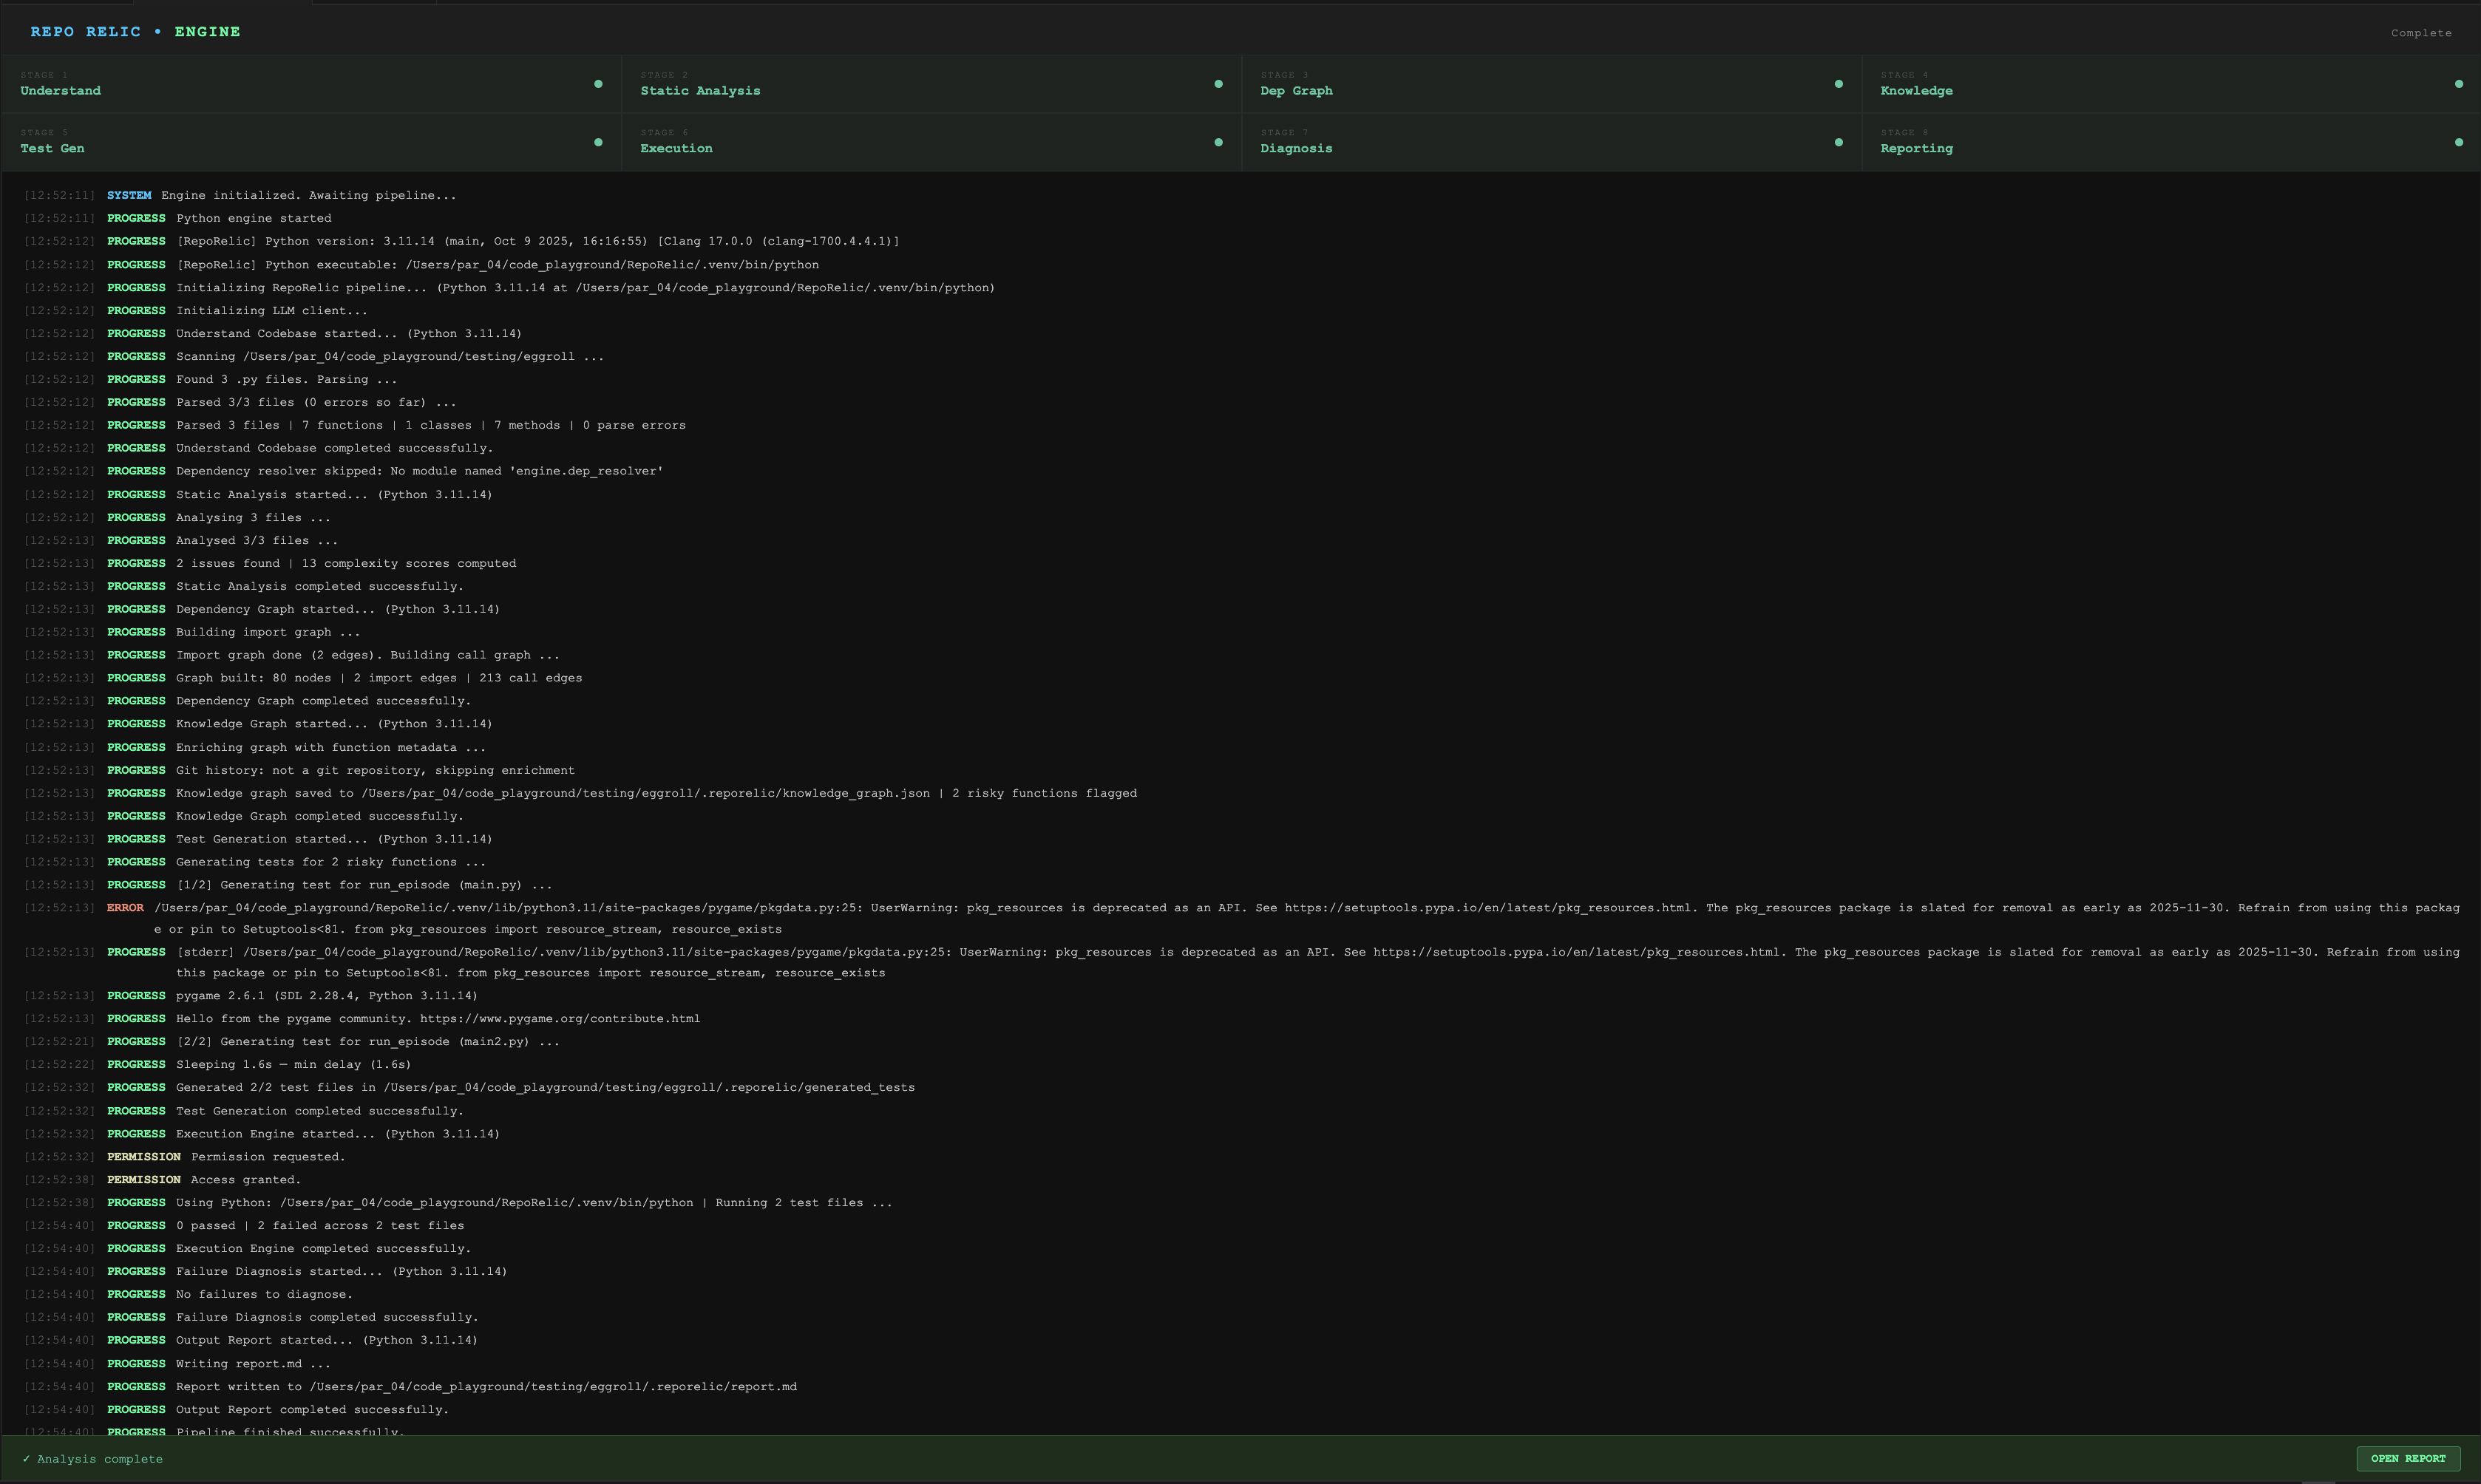Open the generated report with OPEN REPORT
The height and width of the screenshot is (1484, 2481).
2408,1458
